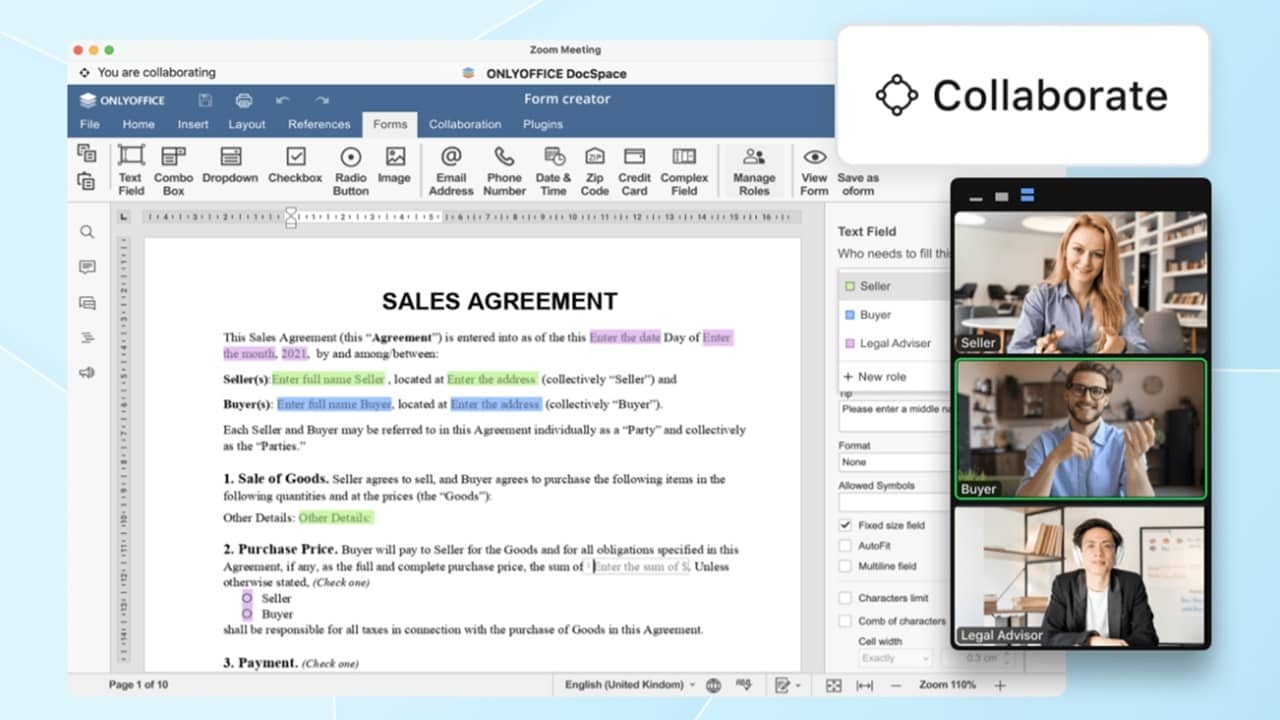Open the document language dropdown
The height and width of the screenshot is (720, 1280).
click(x=628, y=684)
